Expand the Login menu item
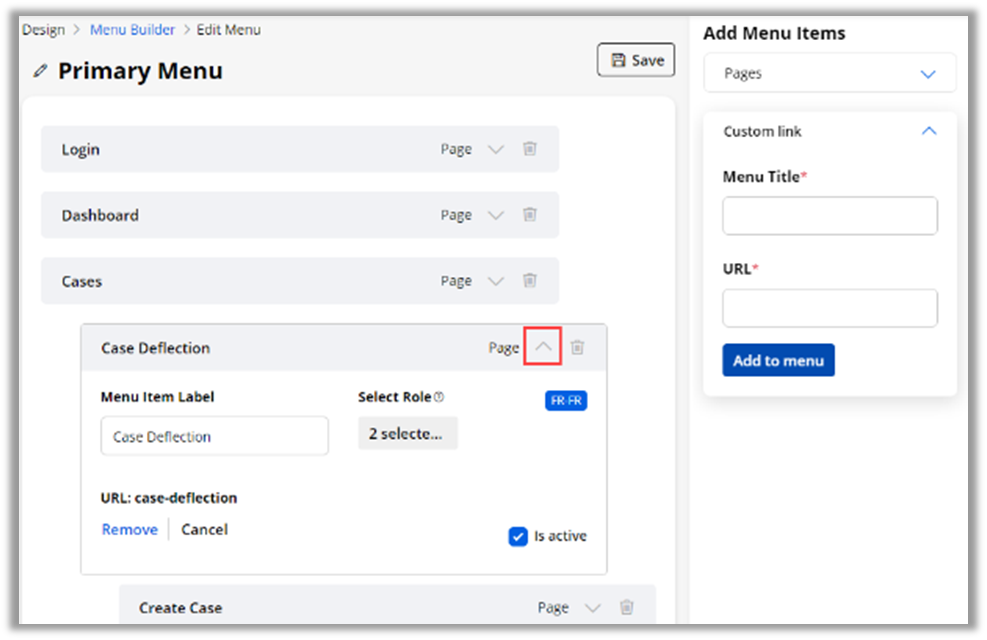This screenshot has width=987, height=640. click(x=496, y=149)
